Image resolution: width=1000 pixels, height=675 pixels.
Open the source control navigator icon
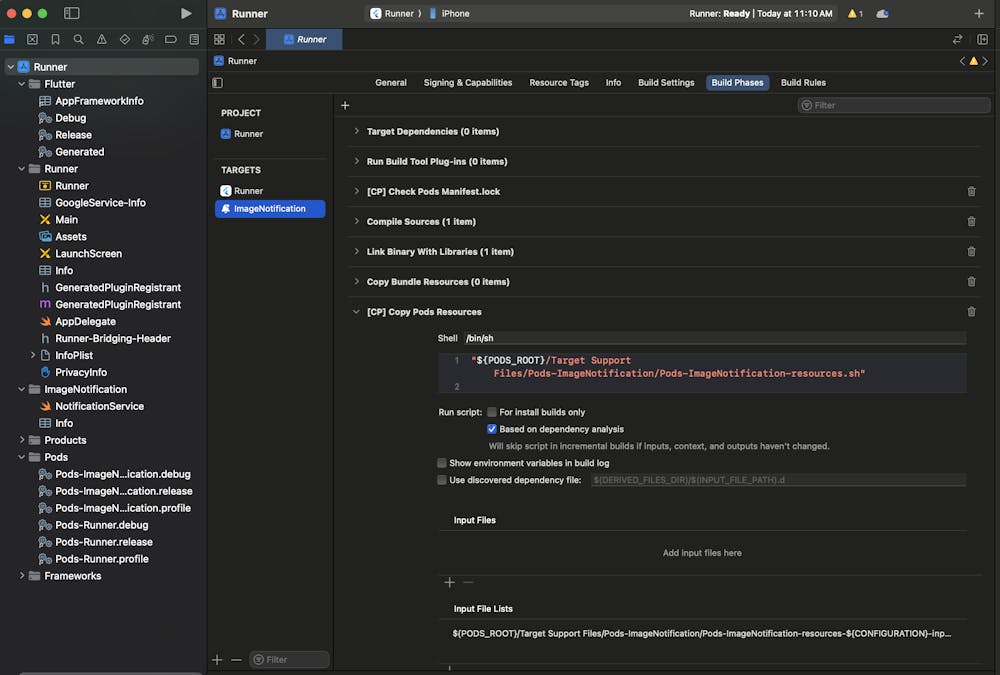(x=32, y=39)
